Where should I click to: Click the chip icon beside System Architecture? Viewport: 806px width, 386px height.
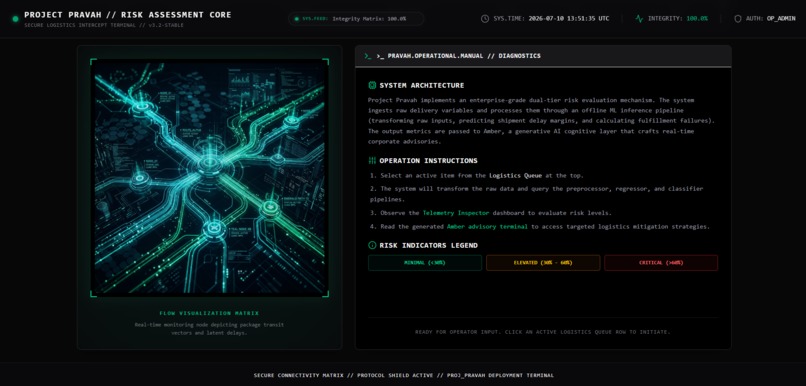coord(372,85)
